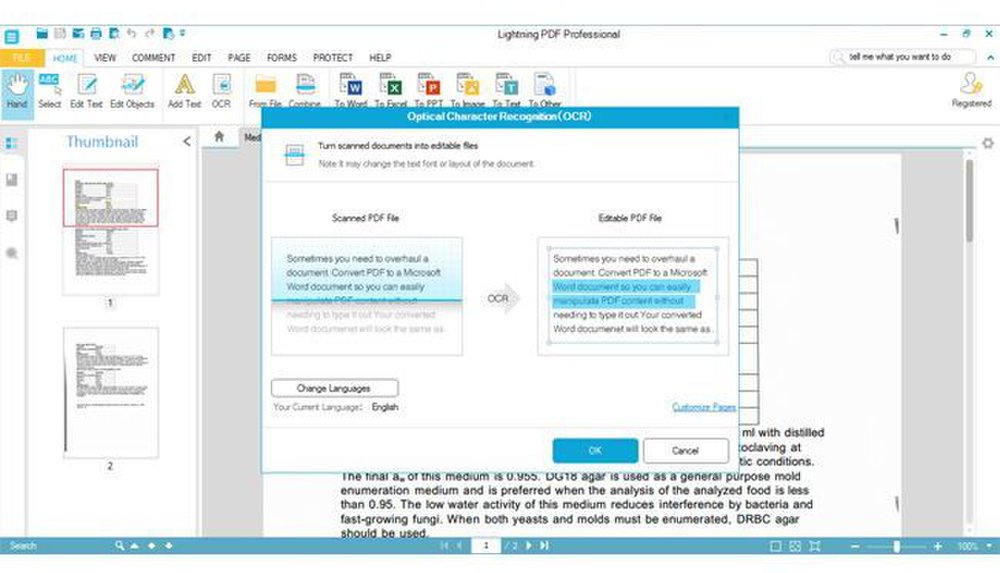Activate the Edit Text tool
Image resolution: width=1000 pixels, height=573 pixels.
[86, 91]
